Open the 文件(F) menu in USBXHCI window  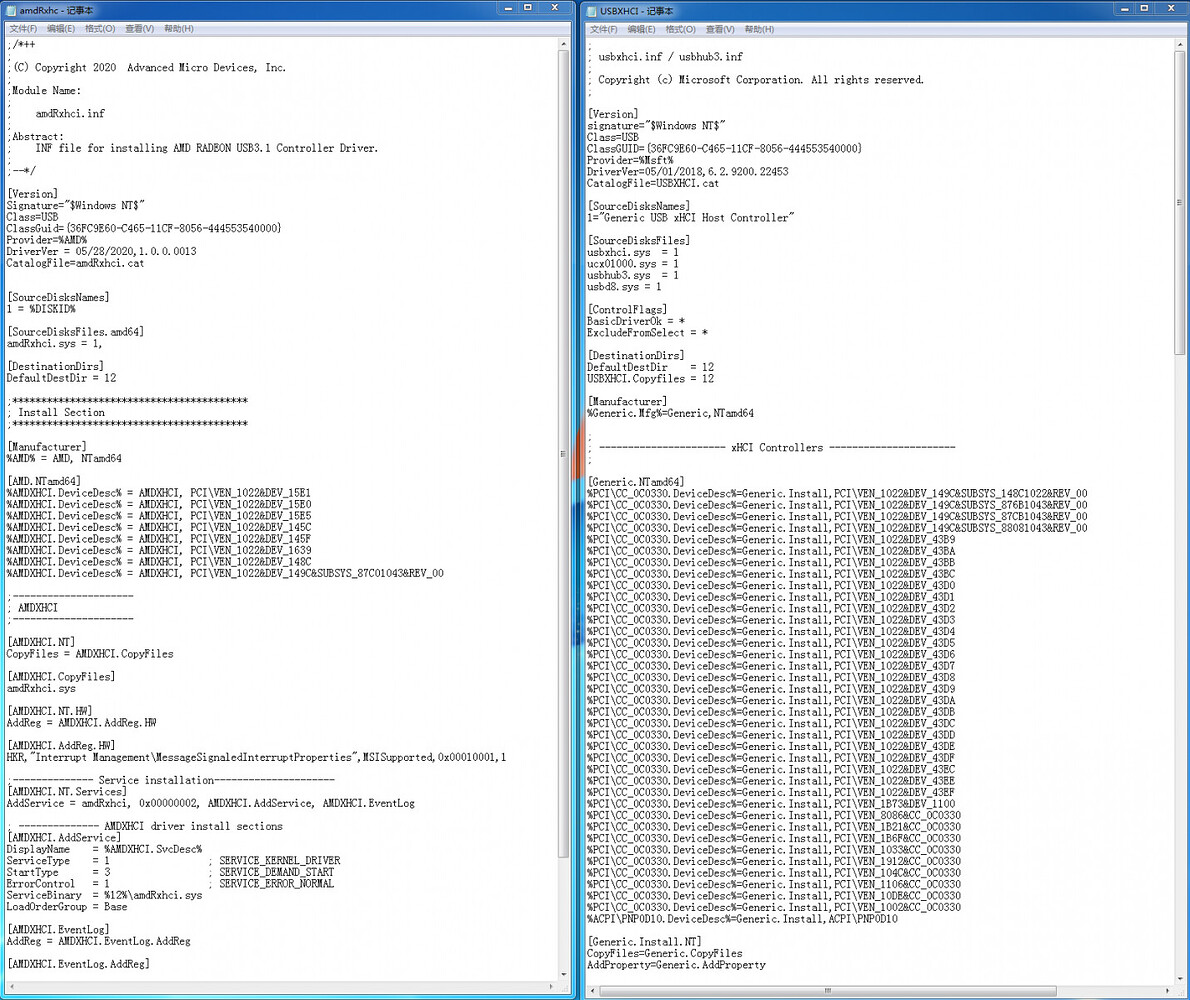pyautogui.click(x=604, y=28)
